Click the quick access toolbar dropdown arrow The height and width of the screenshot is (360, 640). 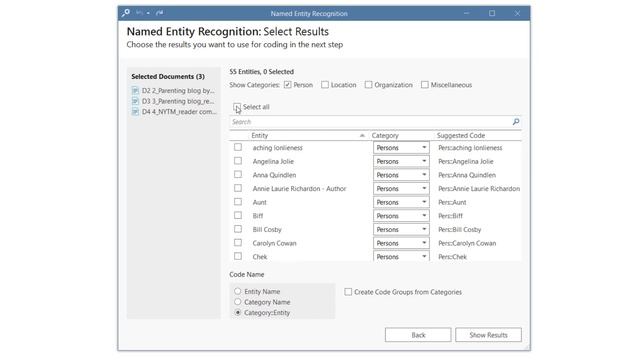pos(148,13)
